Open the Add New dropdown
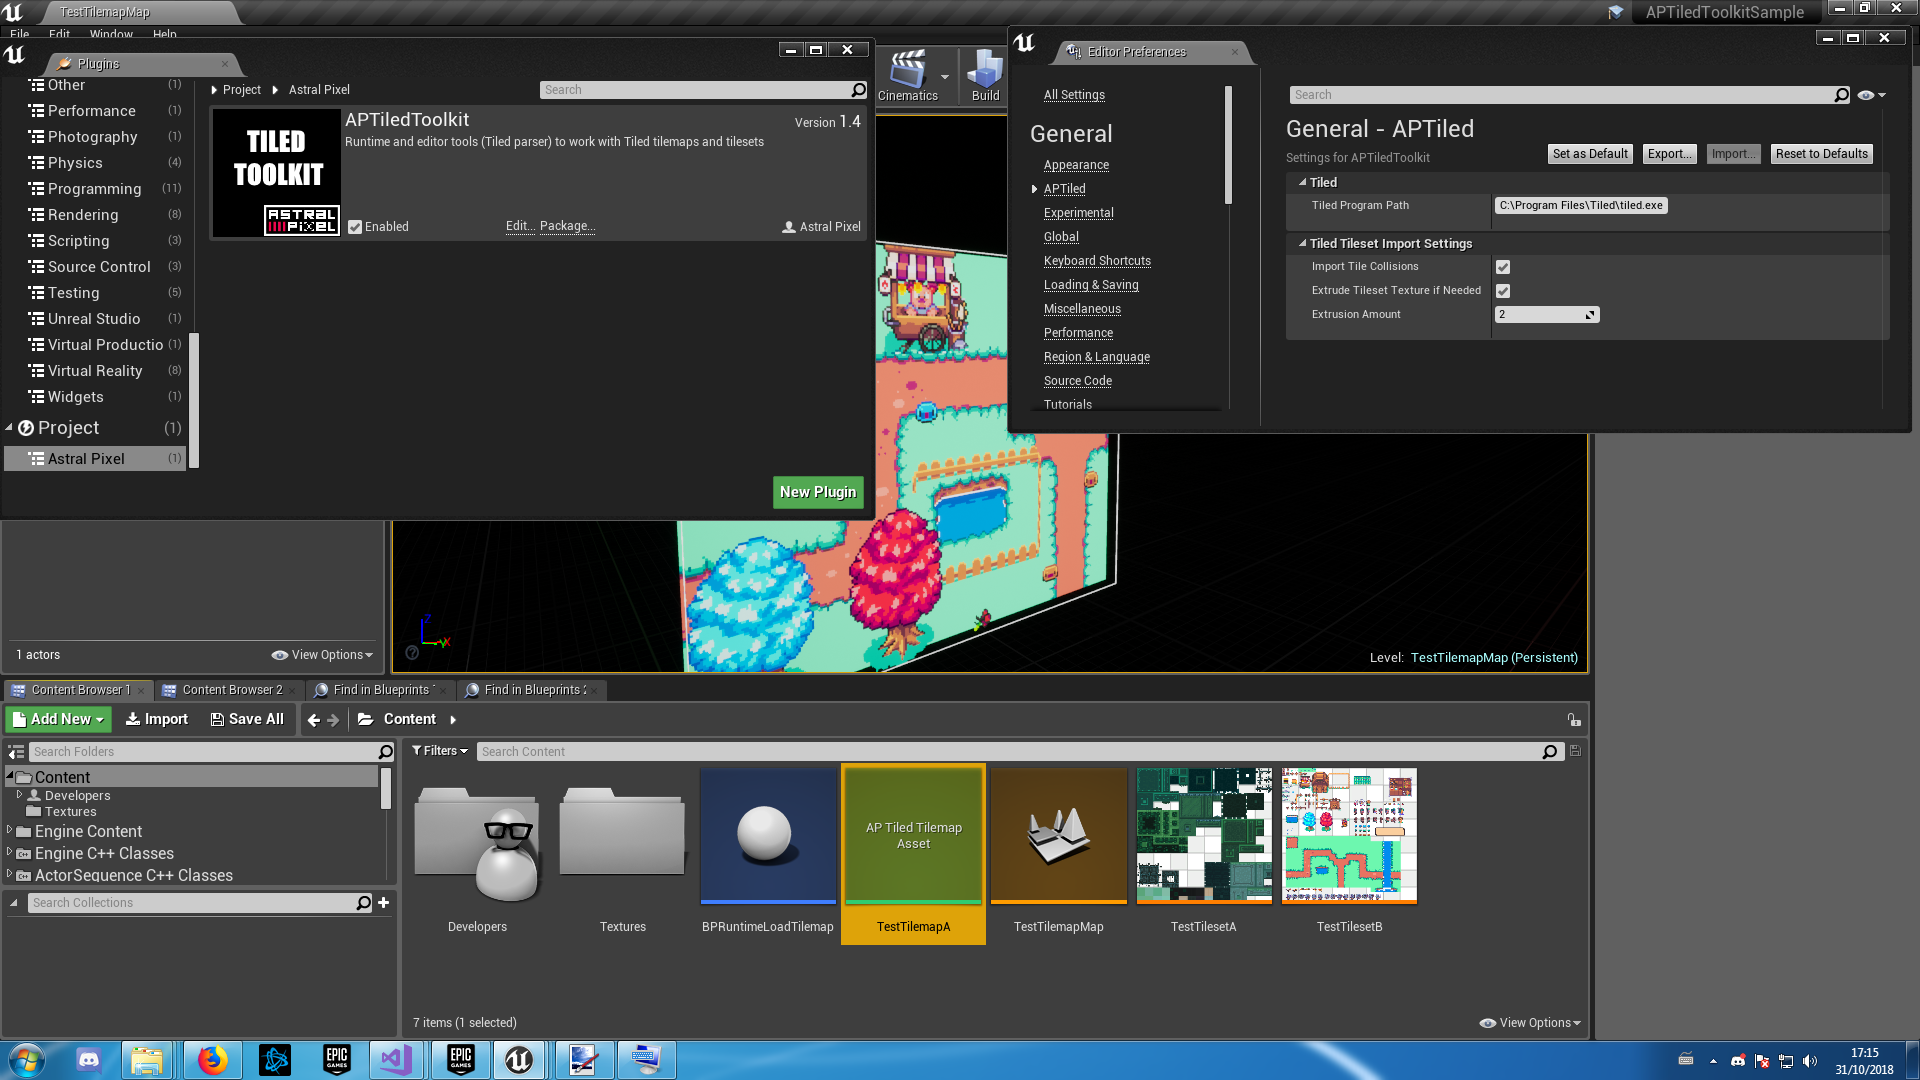The height and width of the screenshot is (1080, 1920). pos(57,719)
